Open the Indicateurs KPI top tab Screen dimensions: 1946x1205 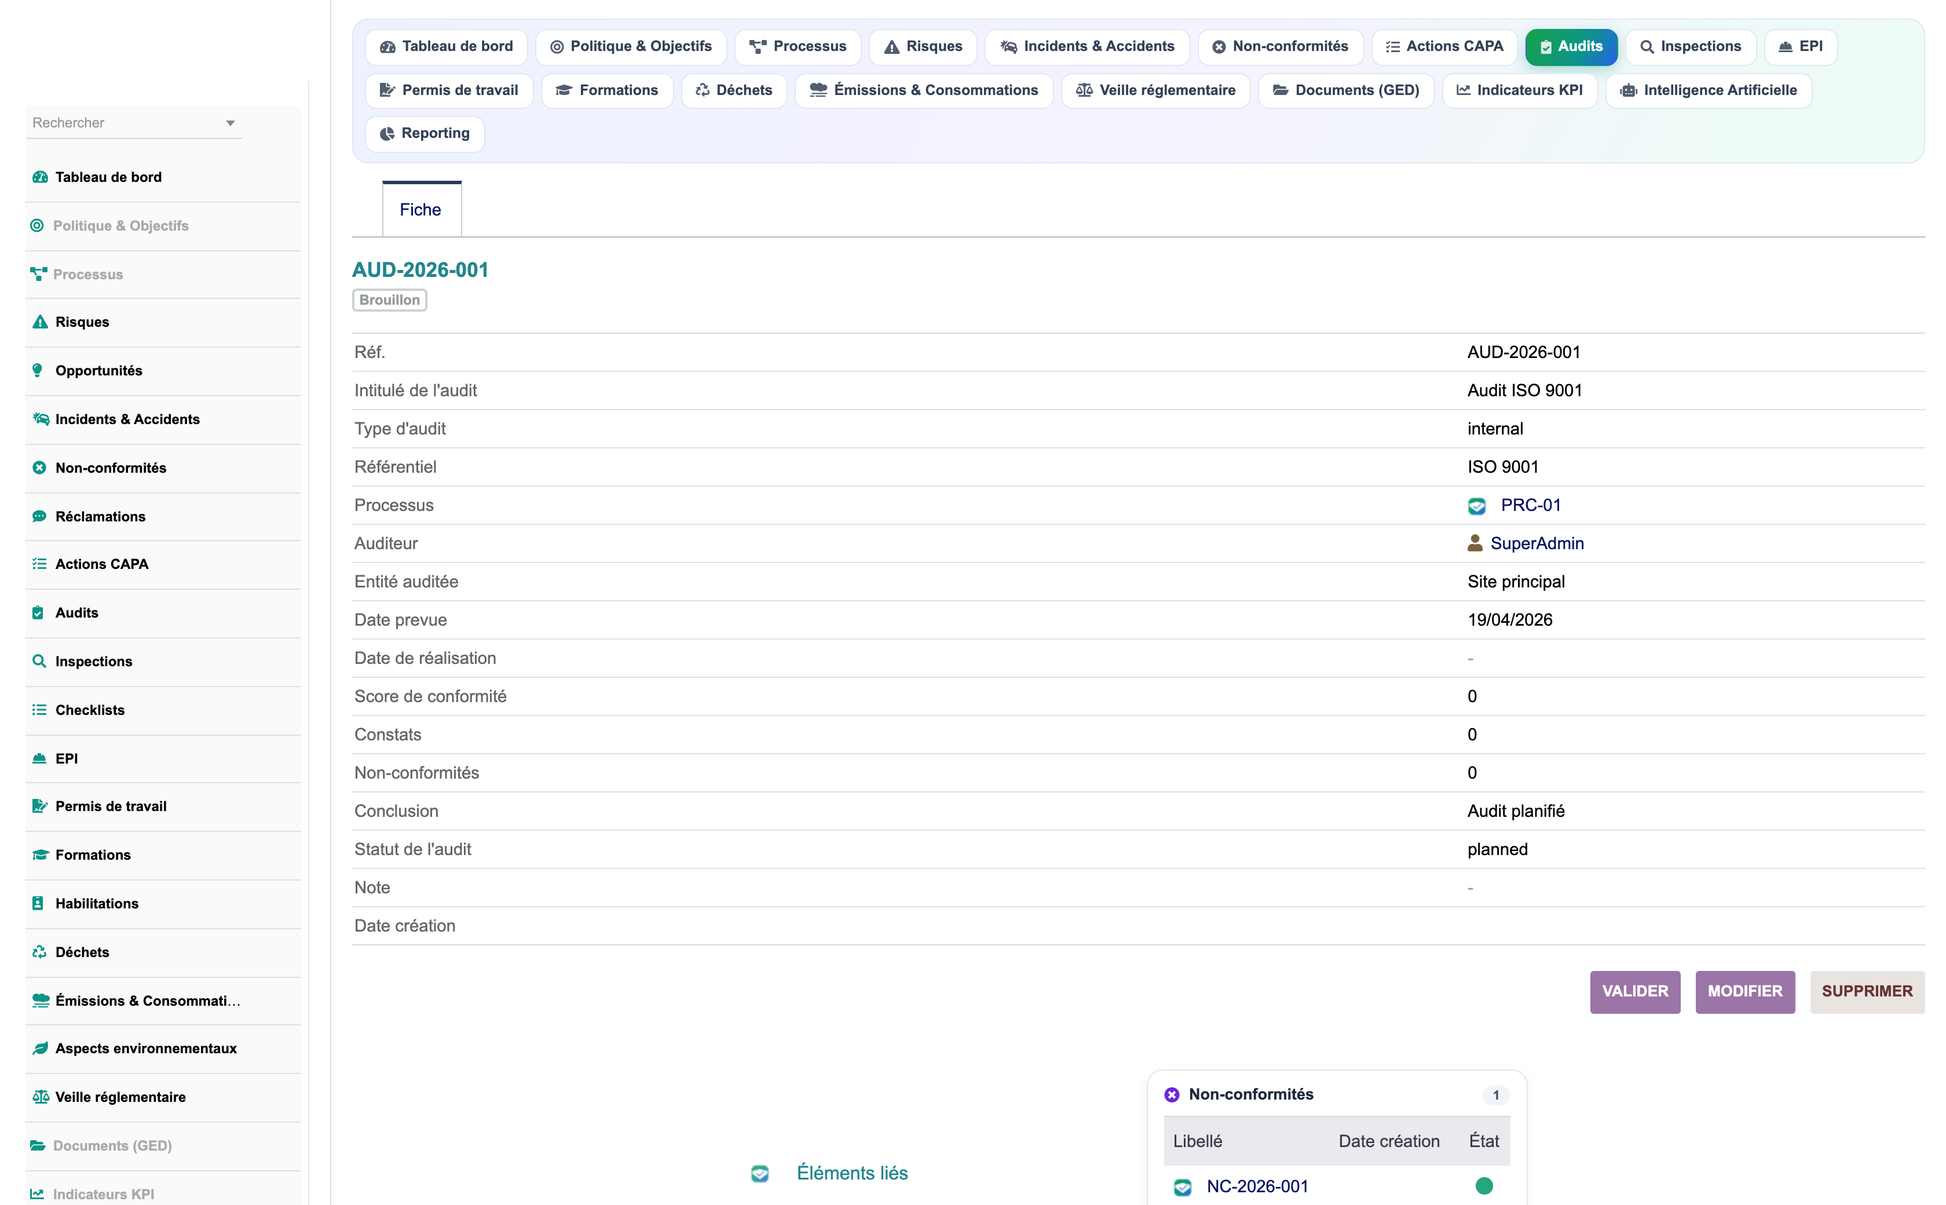pos(1520,90)
